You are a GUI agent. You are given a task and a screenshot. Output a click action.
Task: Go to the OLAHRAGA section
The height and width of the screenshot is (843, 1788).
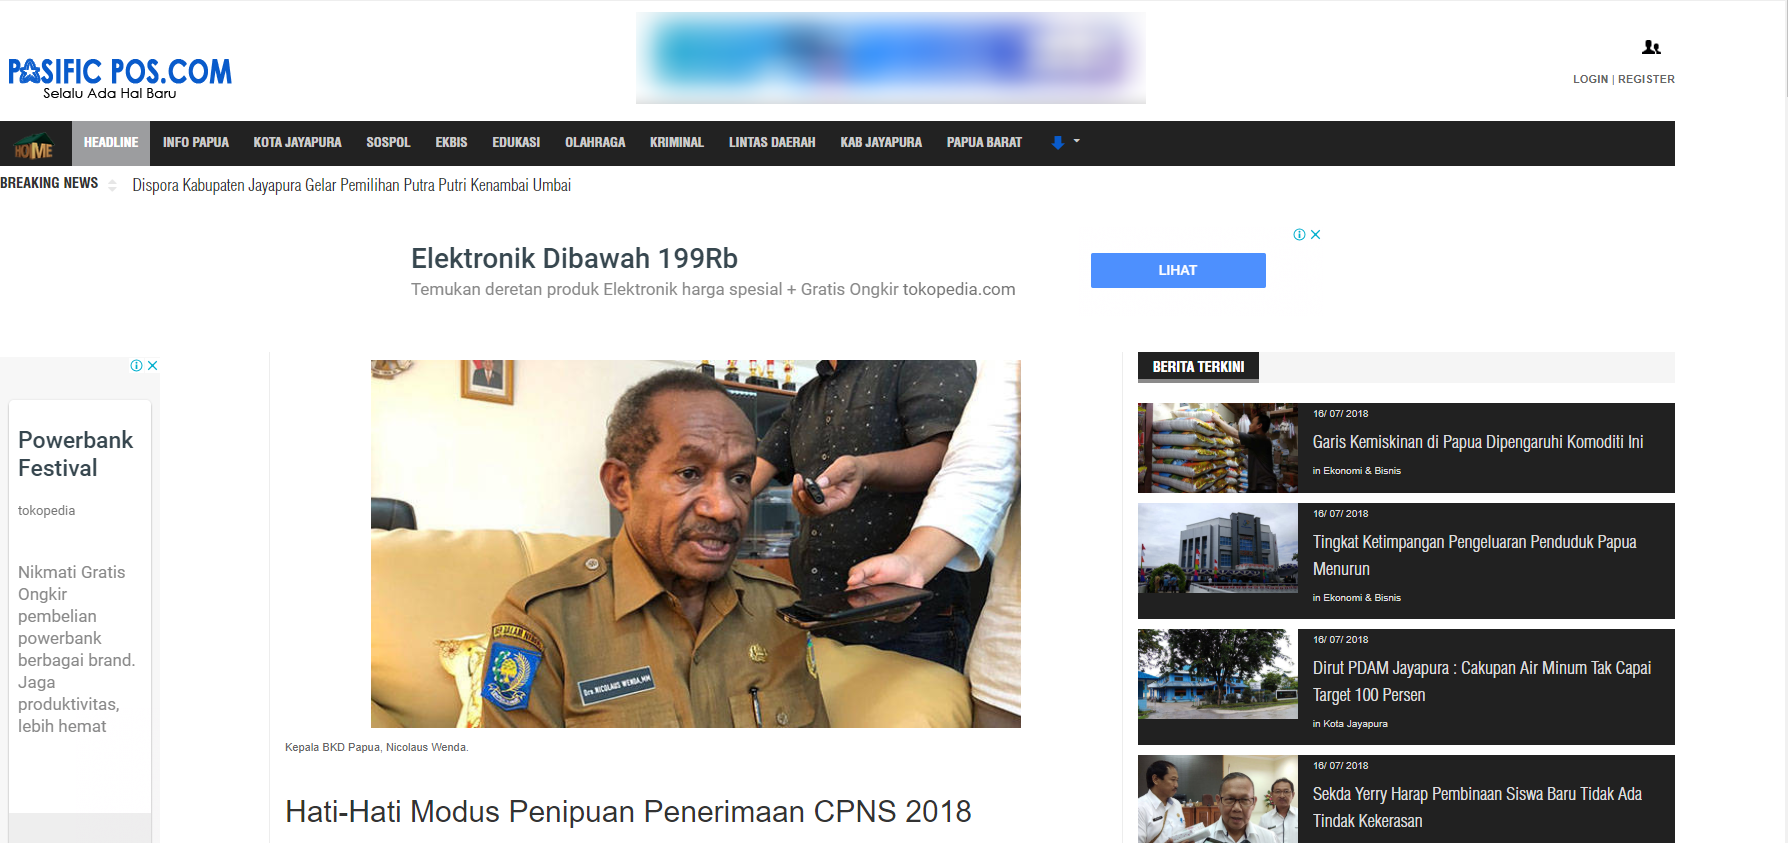click(x=594, y=143)
